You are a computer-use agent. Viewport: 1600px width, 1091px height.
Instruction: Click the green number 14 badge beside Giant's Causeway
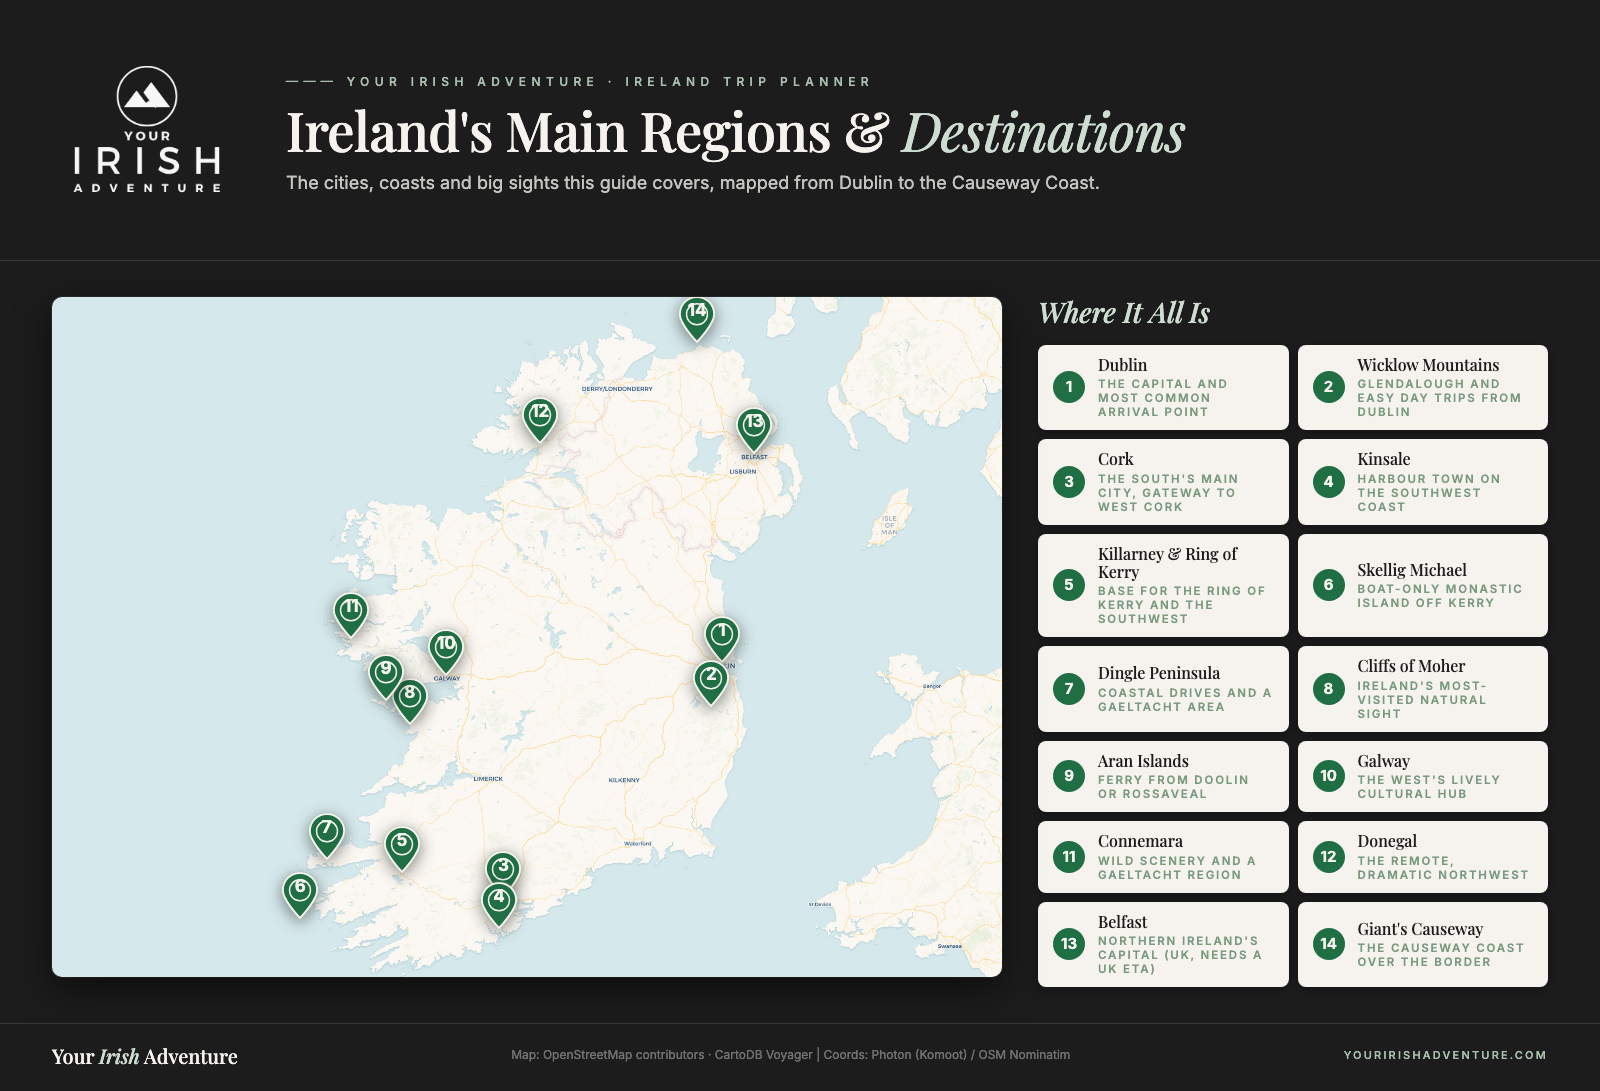point(1329,944)
